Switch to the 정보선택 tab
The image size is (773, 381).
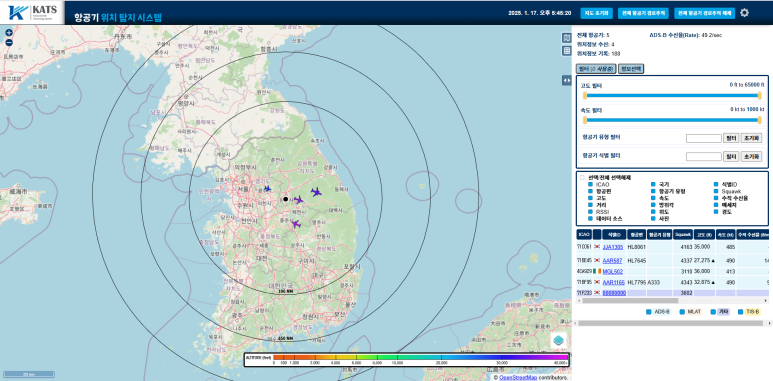tap(631, 69)
